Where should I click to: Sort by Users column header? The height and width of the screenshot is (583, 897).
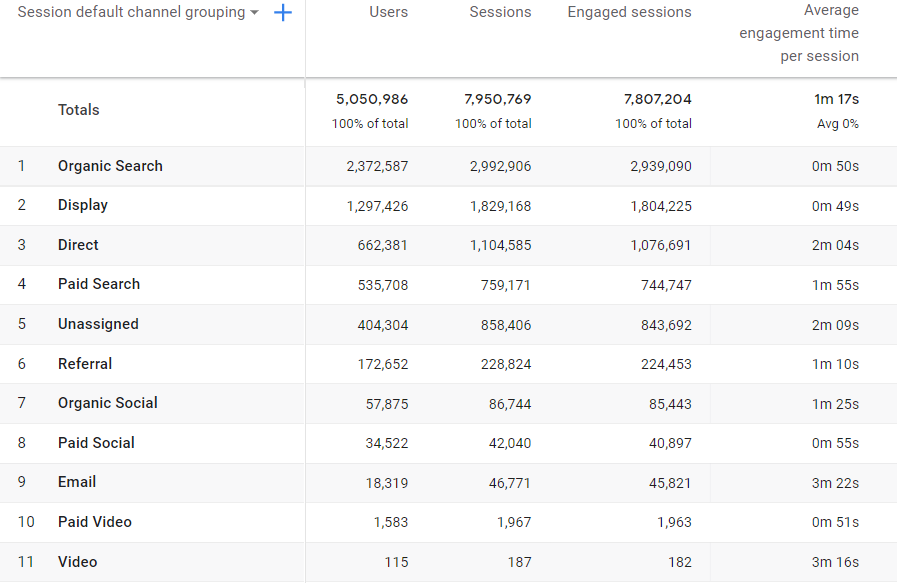tap(387, 13)
